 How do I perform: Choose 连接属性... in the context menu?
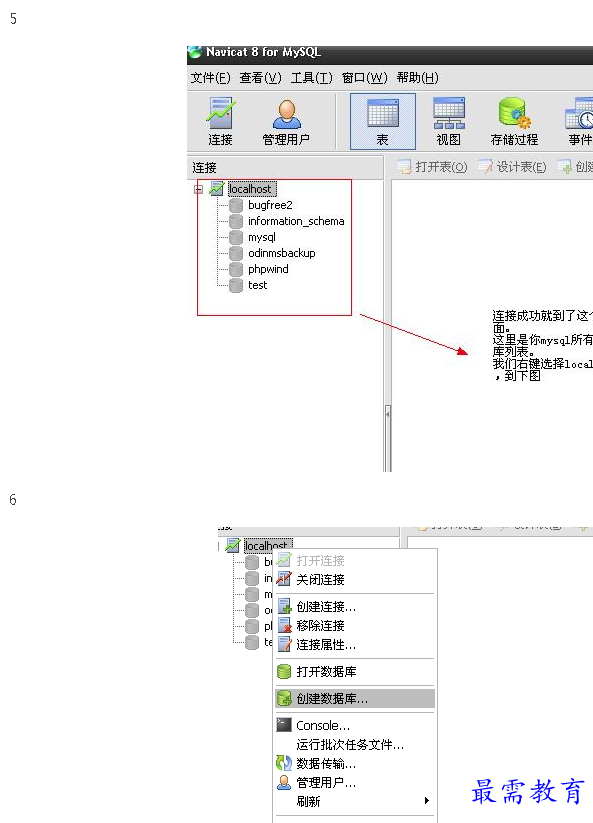pos(355,645)
